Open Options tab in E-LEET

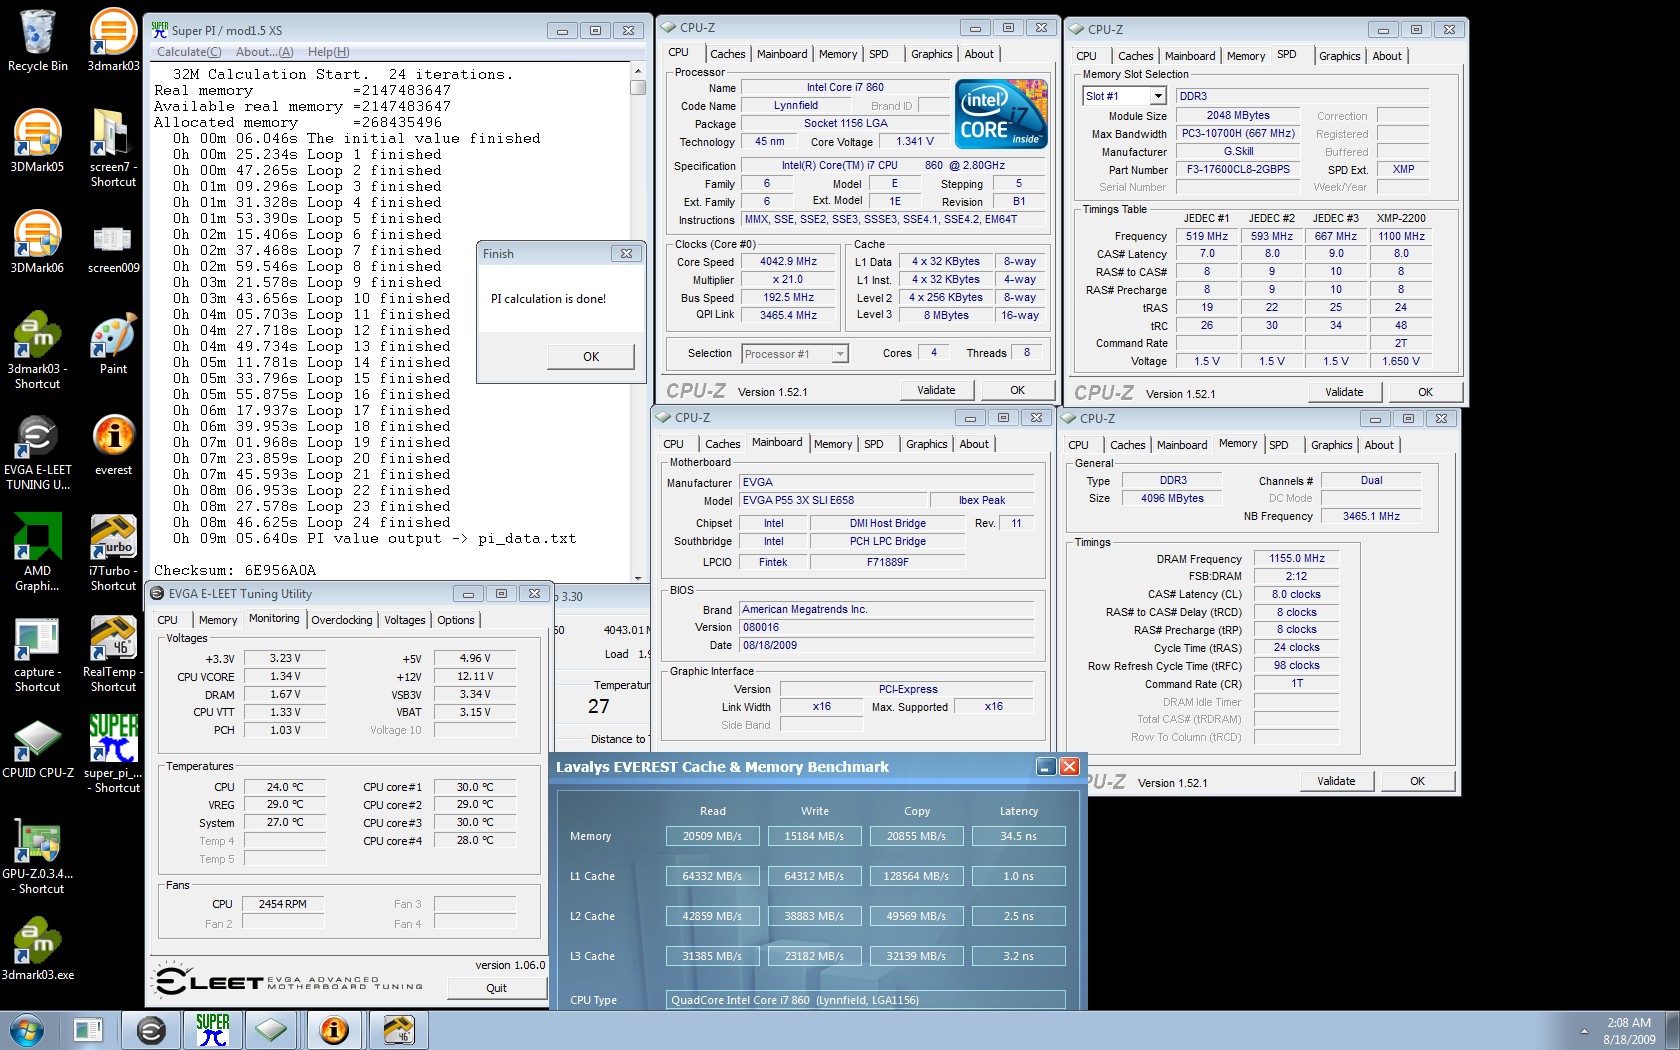point(456,620)
